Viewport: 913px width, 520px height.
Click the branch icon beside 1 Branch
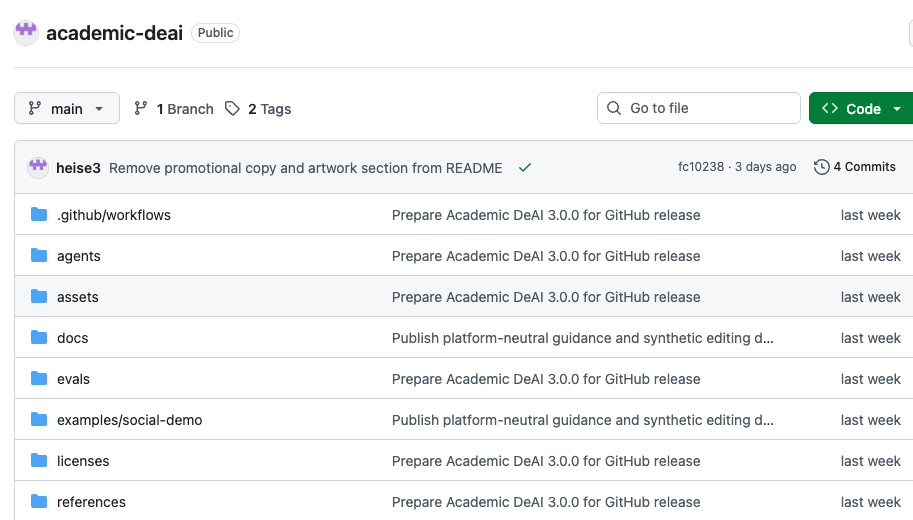(140, 108)
